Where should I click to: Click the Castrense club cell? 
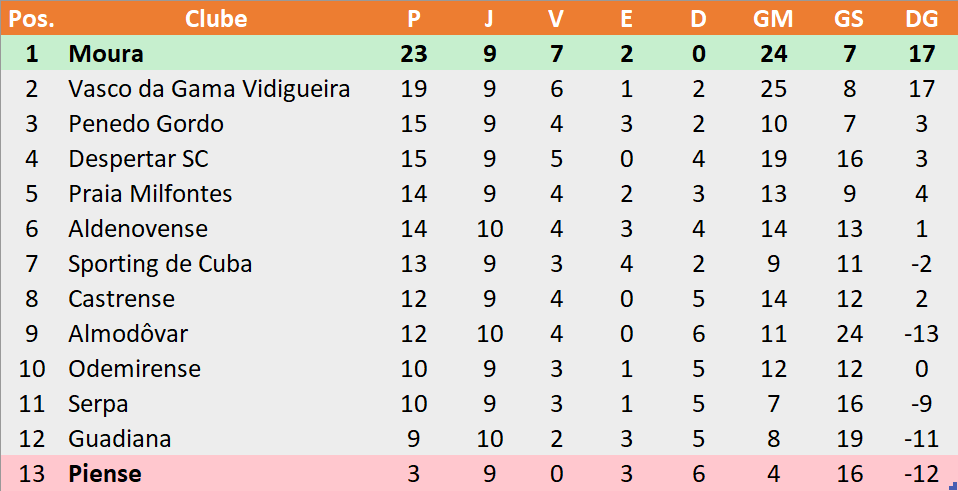click(122, 299)
